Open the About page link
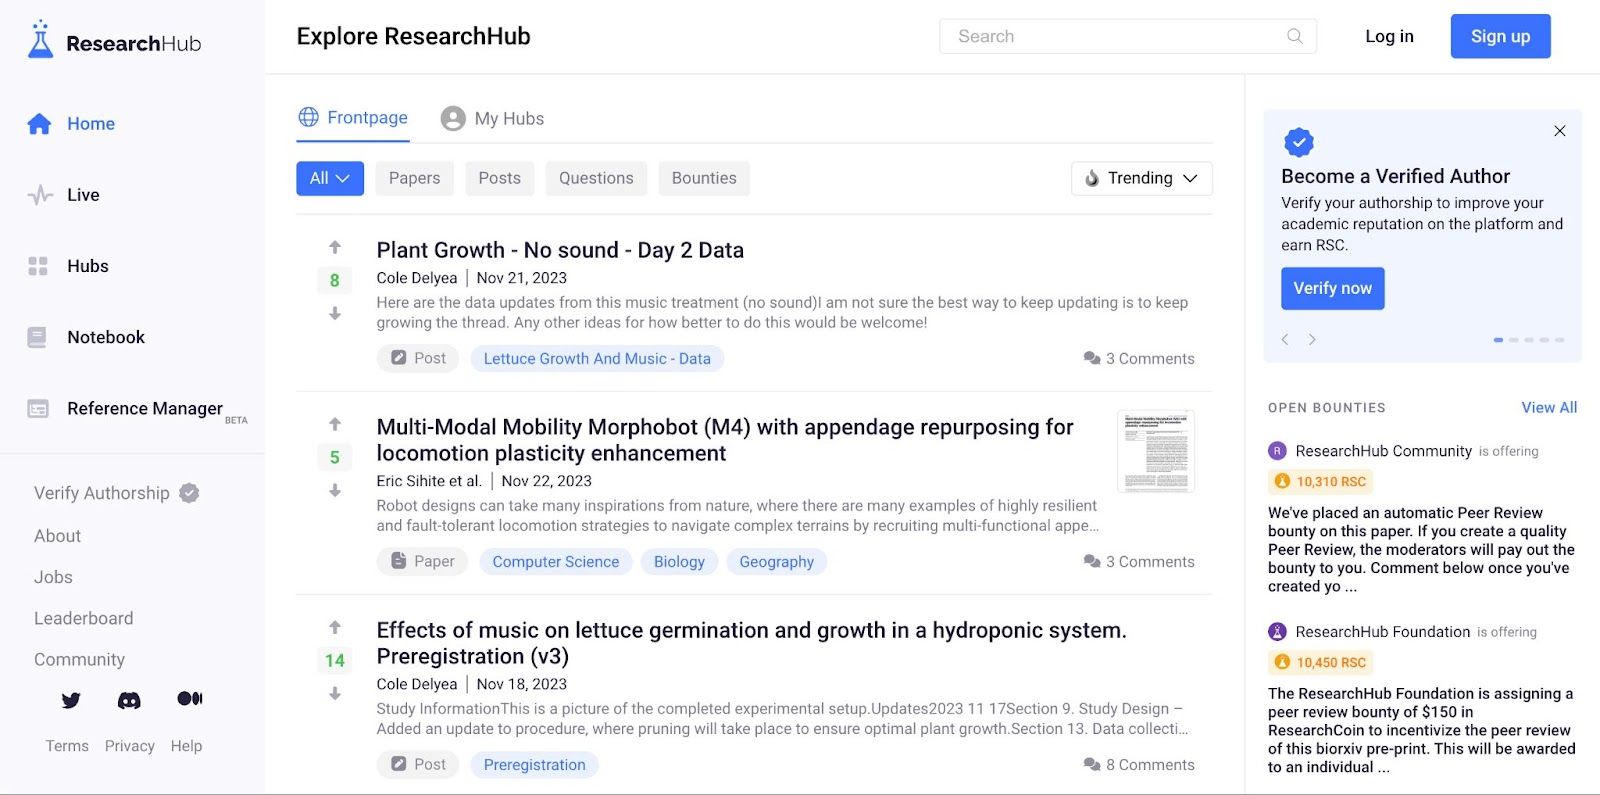Screen dimensions: 1600x795 tap(57, 536)
